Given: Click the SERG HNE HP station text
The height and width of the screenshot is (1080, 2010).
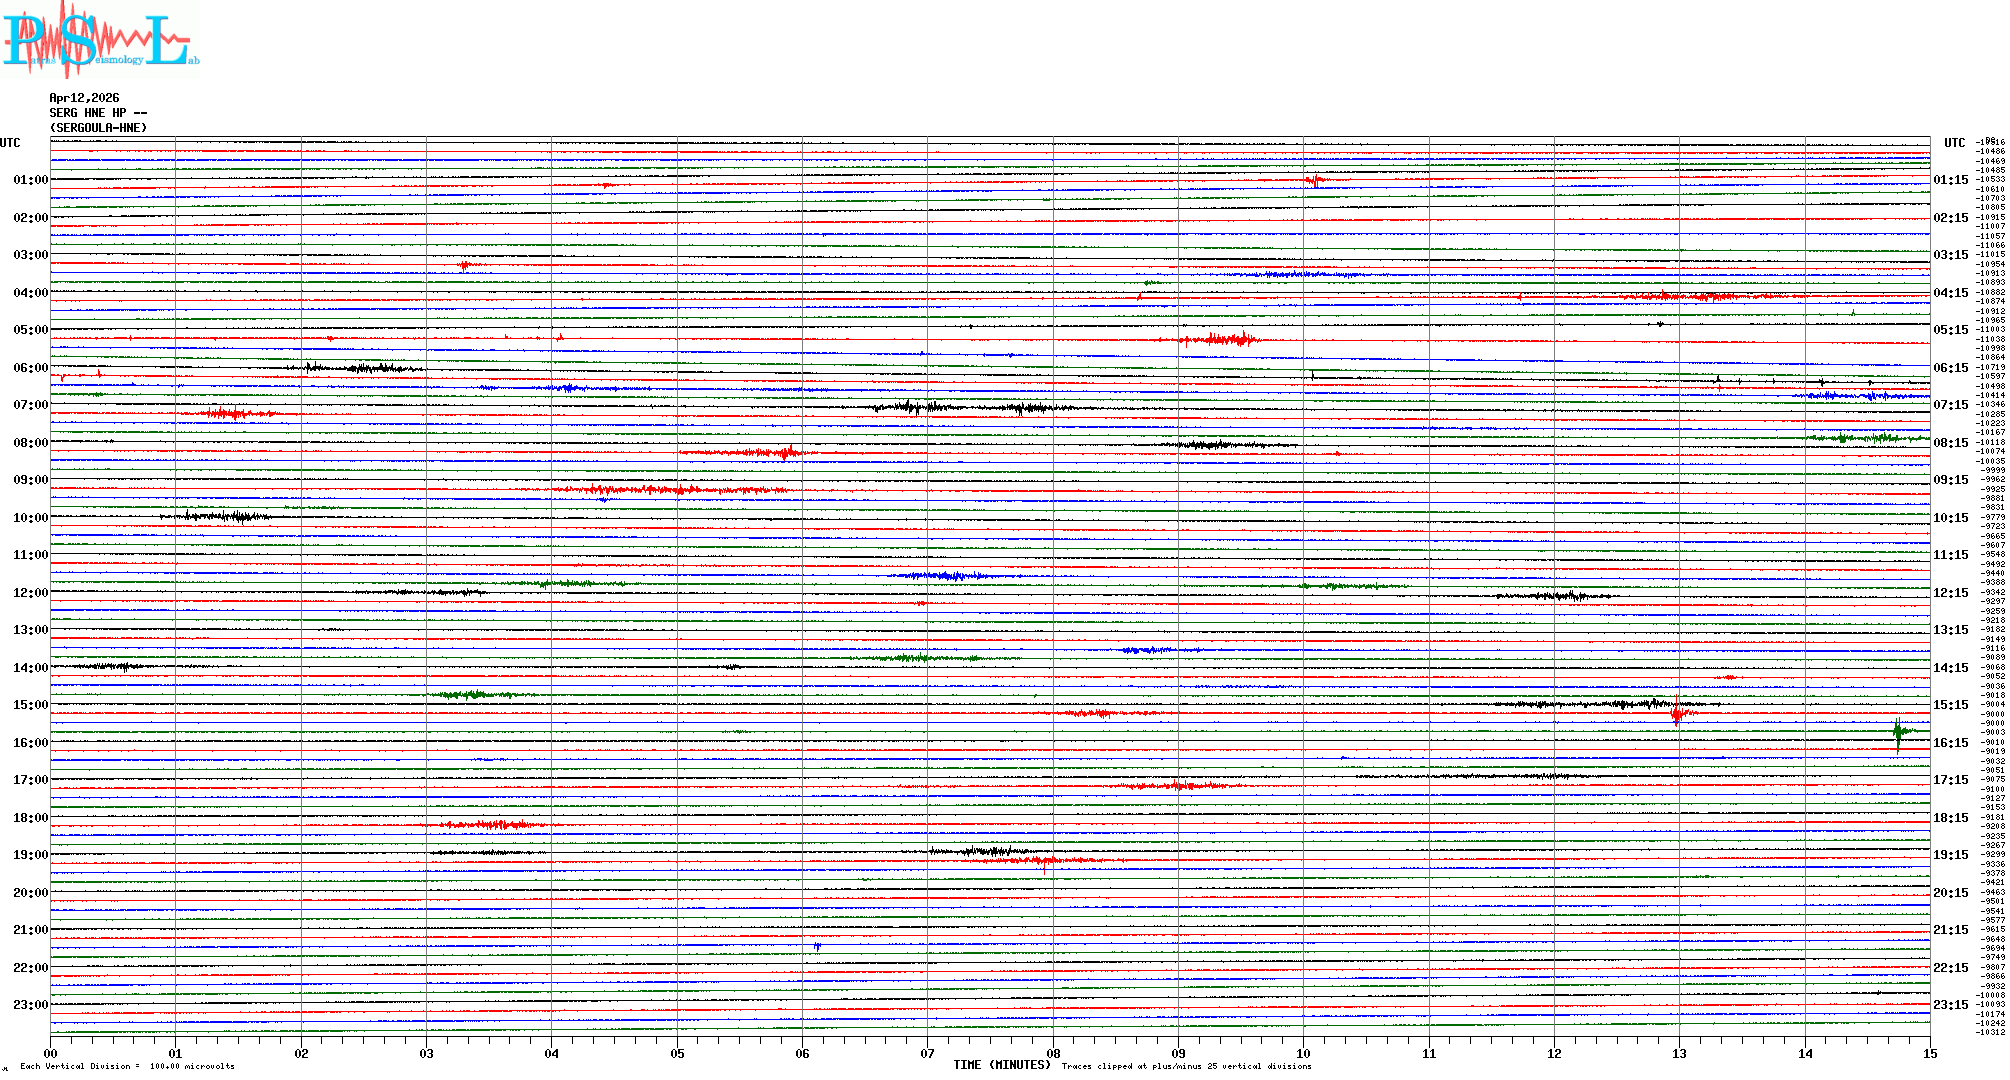Looking at the screenshot, I should click(x=98, y=113).
